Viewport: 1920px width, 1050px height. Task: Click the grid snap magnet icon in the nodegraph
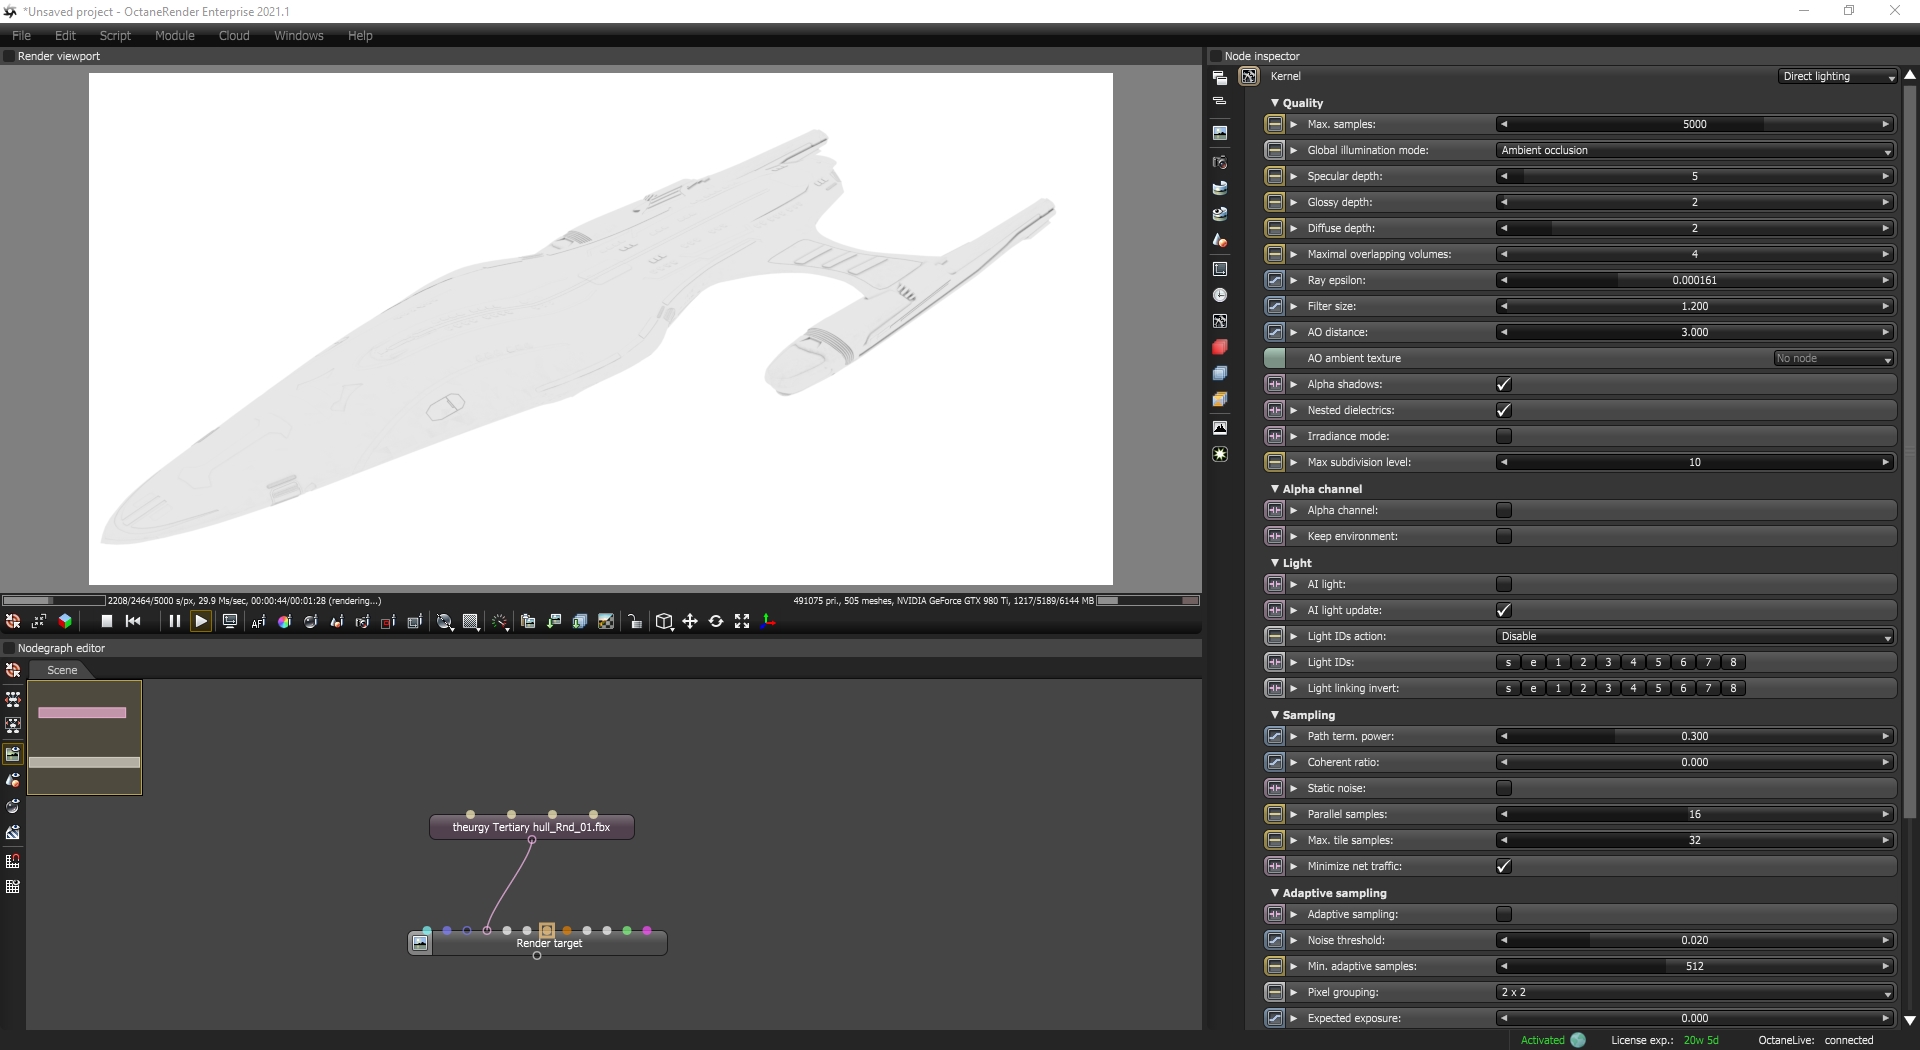coord(13,861)
